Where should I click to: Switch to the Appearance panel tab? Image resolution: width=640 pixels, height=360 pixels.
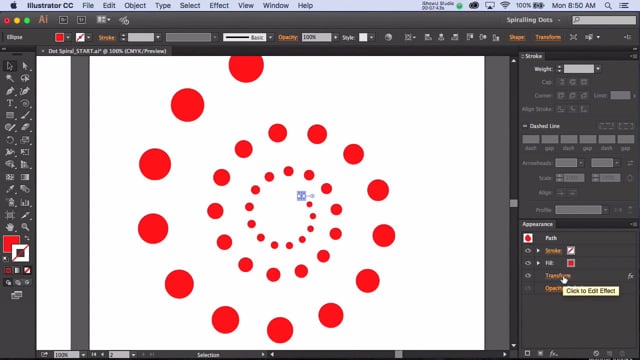click(x=538, y=224)
